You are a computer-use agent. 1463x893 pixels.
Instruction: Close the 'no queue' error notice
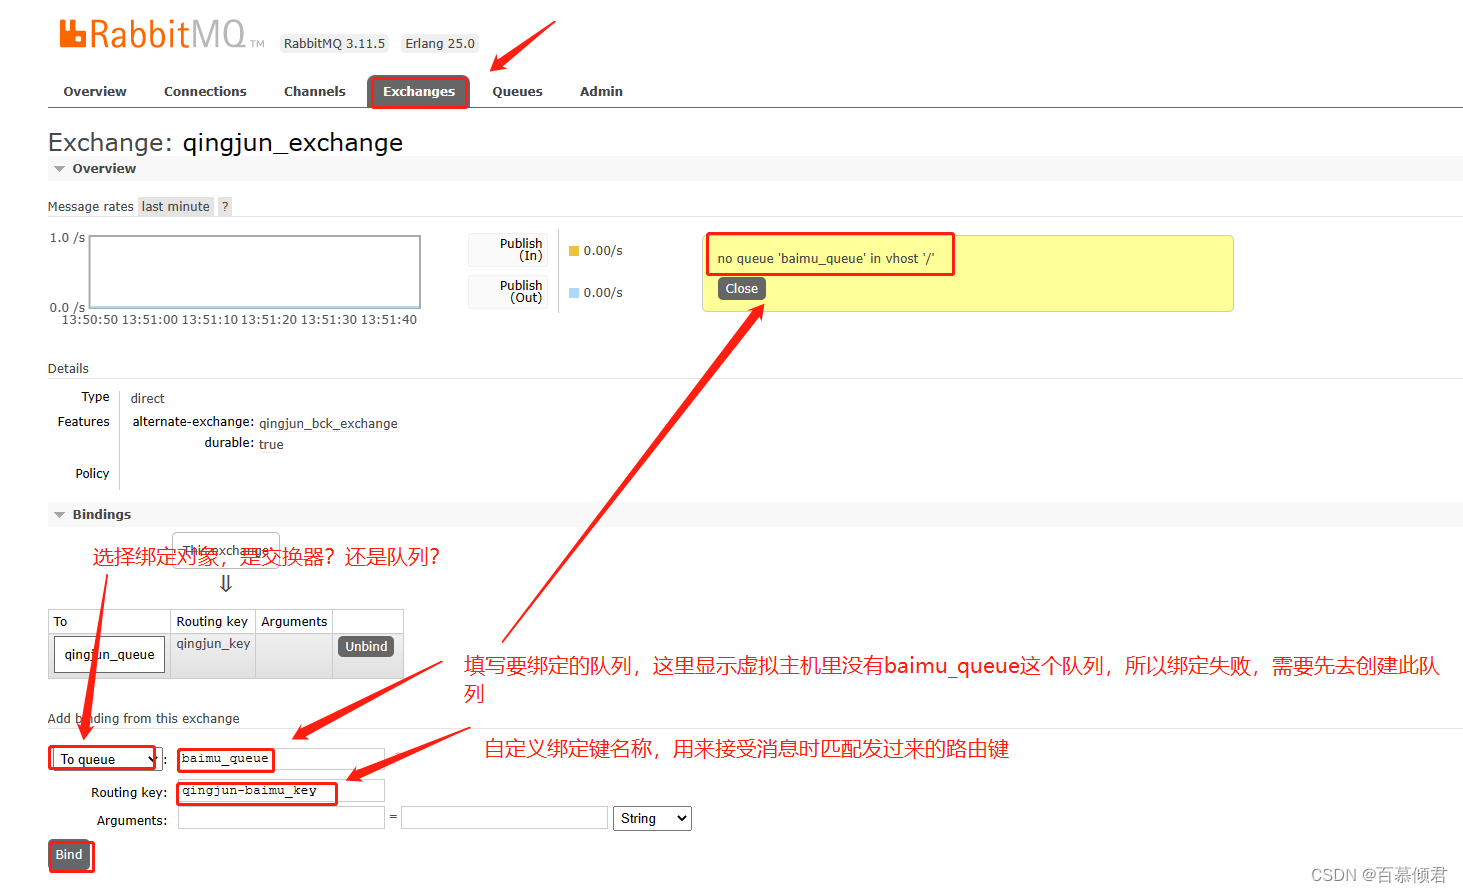[x=741, y=288]
